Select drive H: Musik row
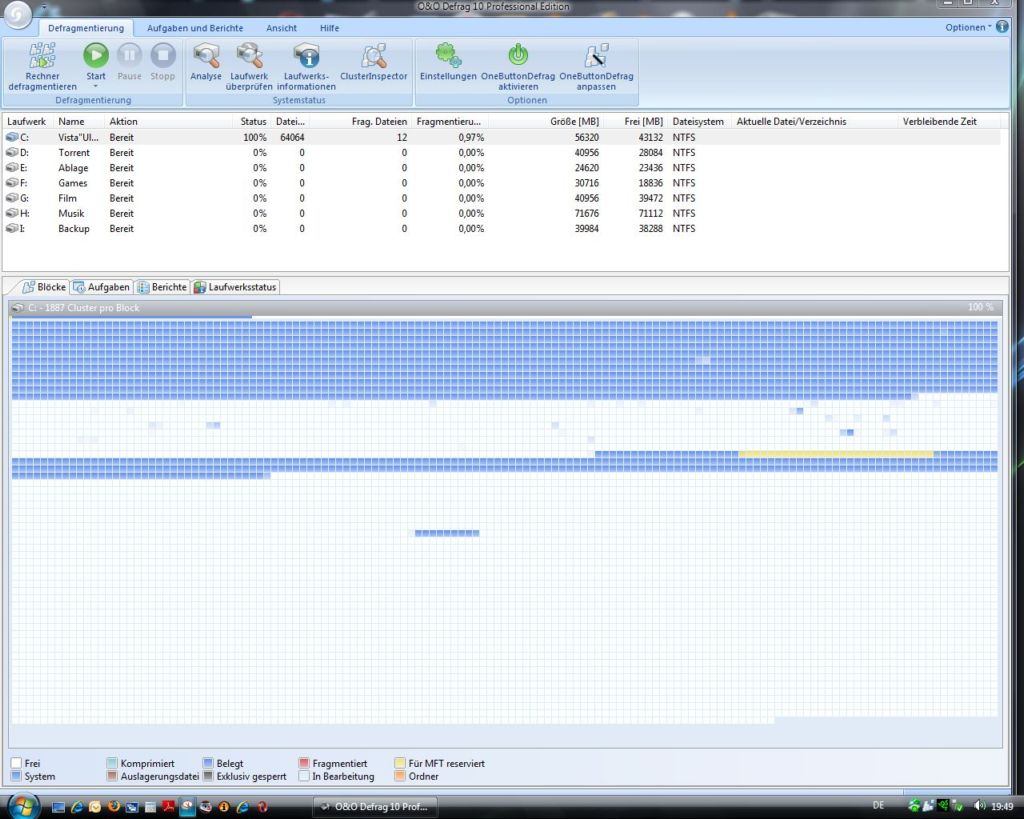 click(502, 214)
